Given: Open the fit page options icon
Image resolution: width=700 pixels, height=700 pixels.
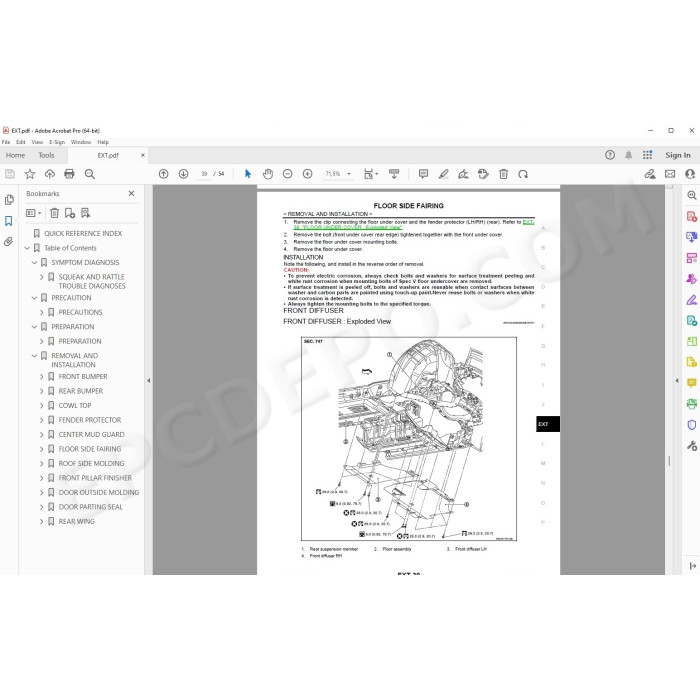Looking at the screenshot, I should tap(371, 174).
